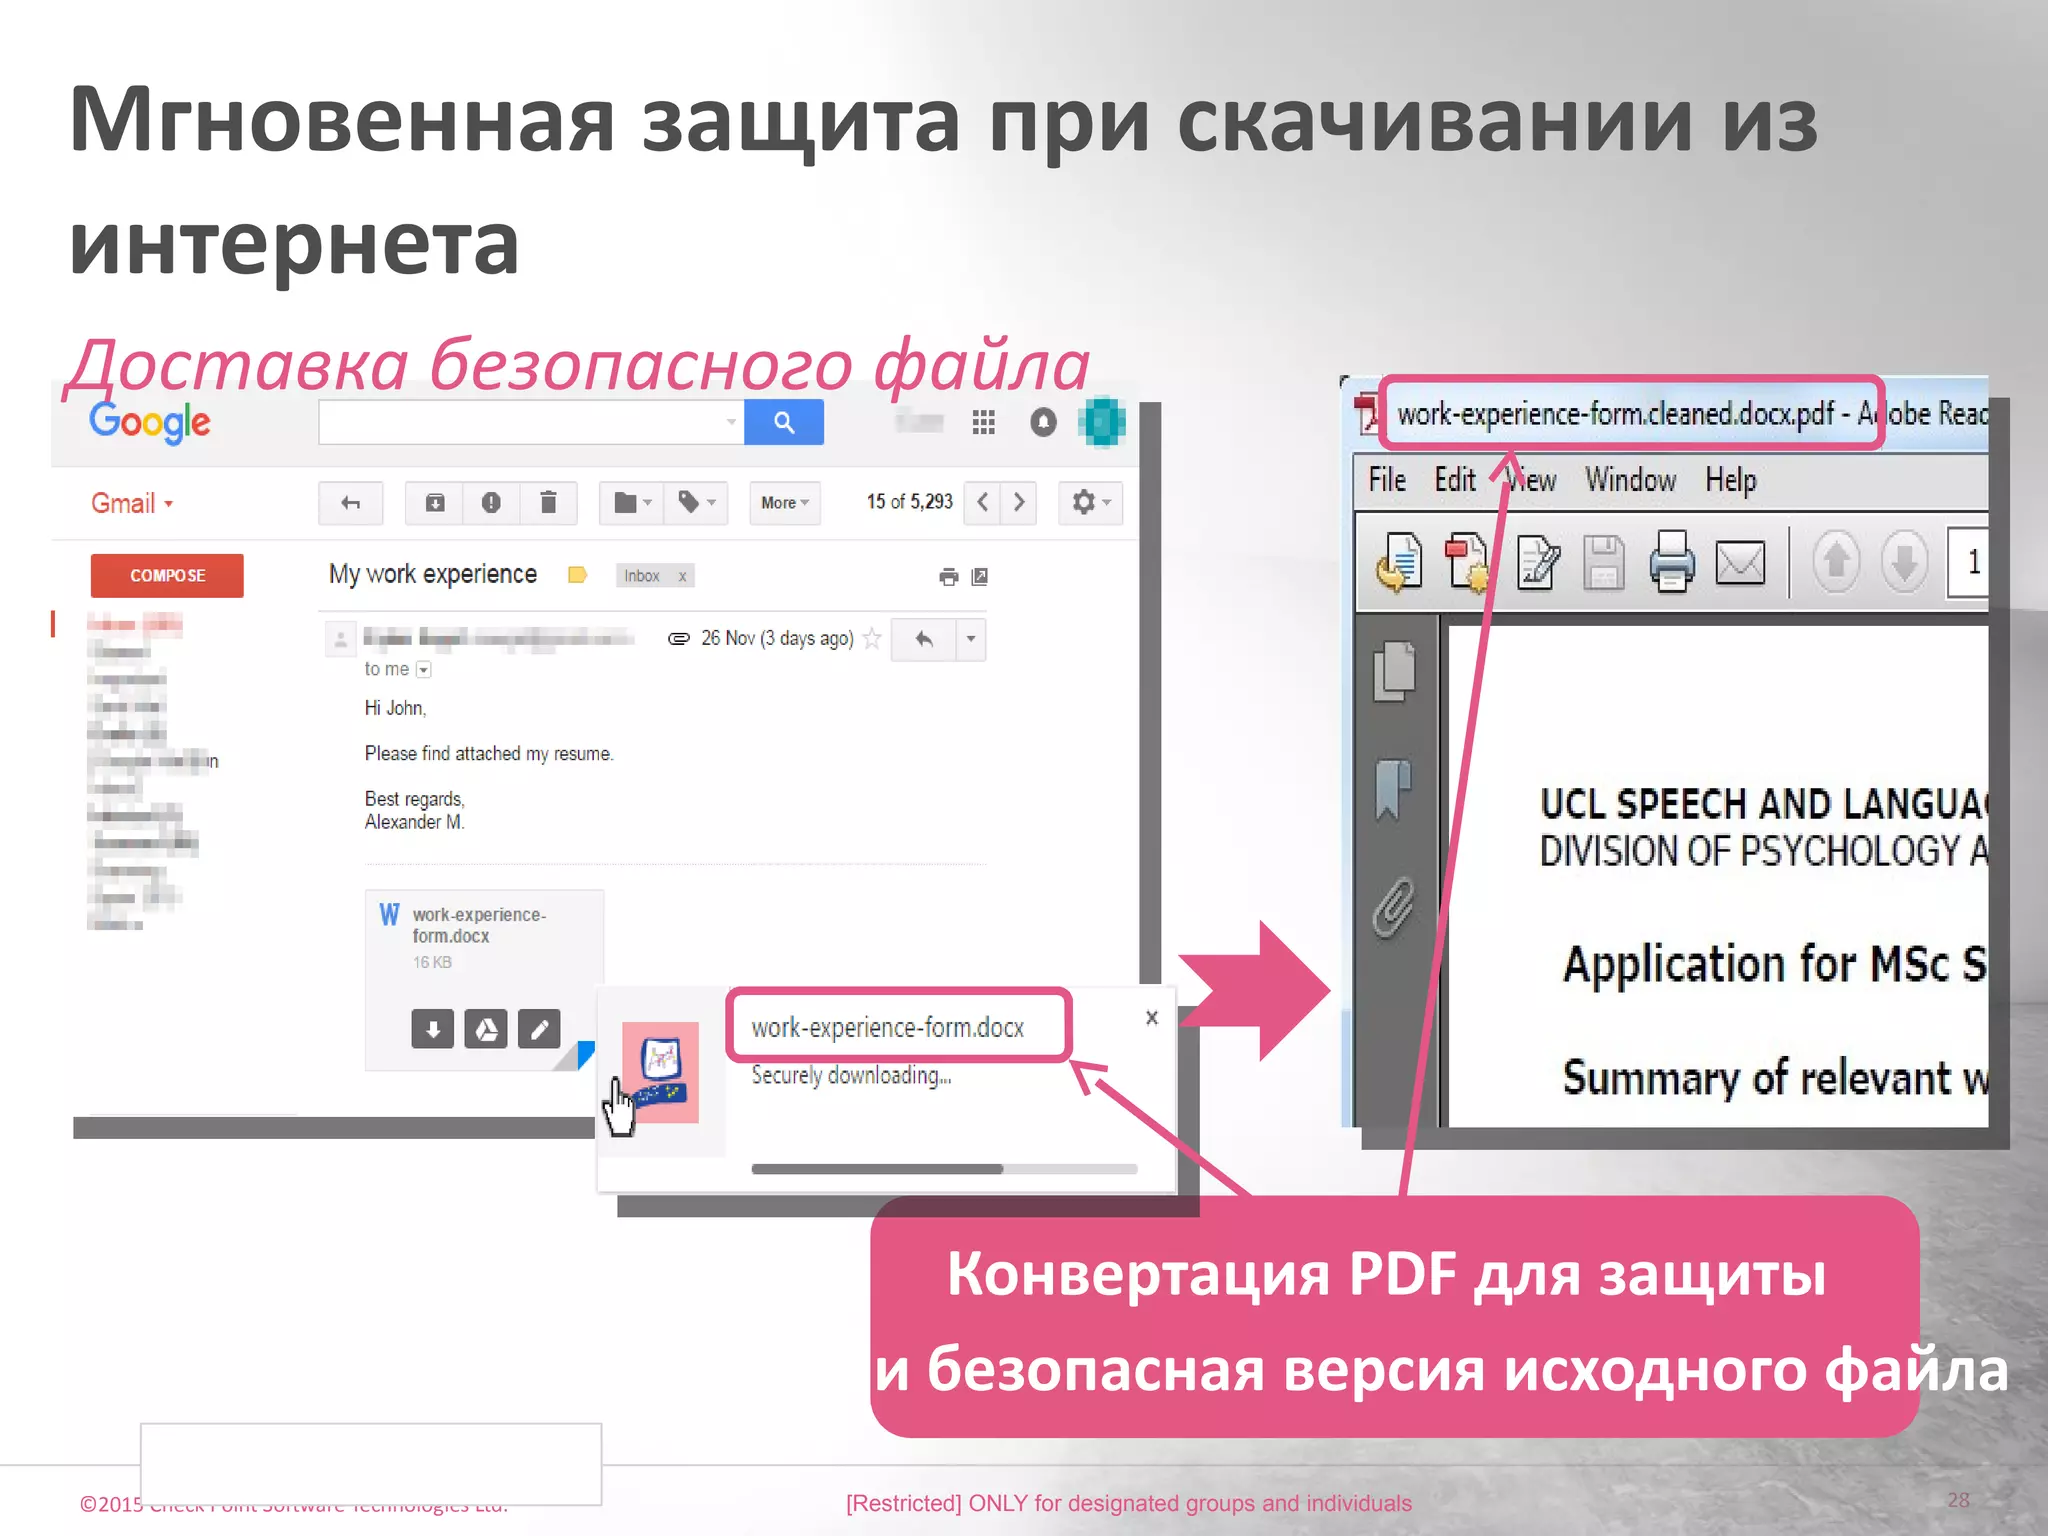This screenshot has width=2048, height=1536.
Task: Open the More actions dropdown
Action: click(785, 502)
